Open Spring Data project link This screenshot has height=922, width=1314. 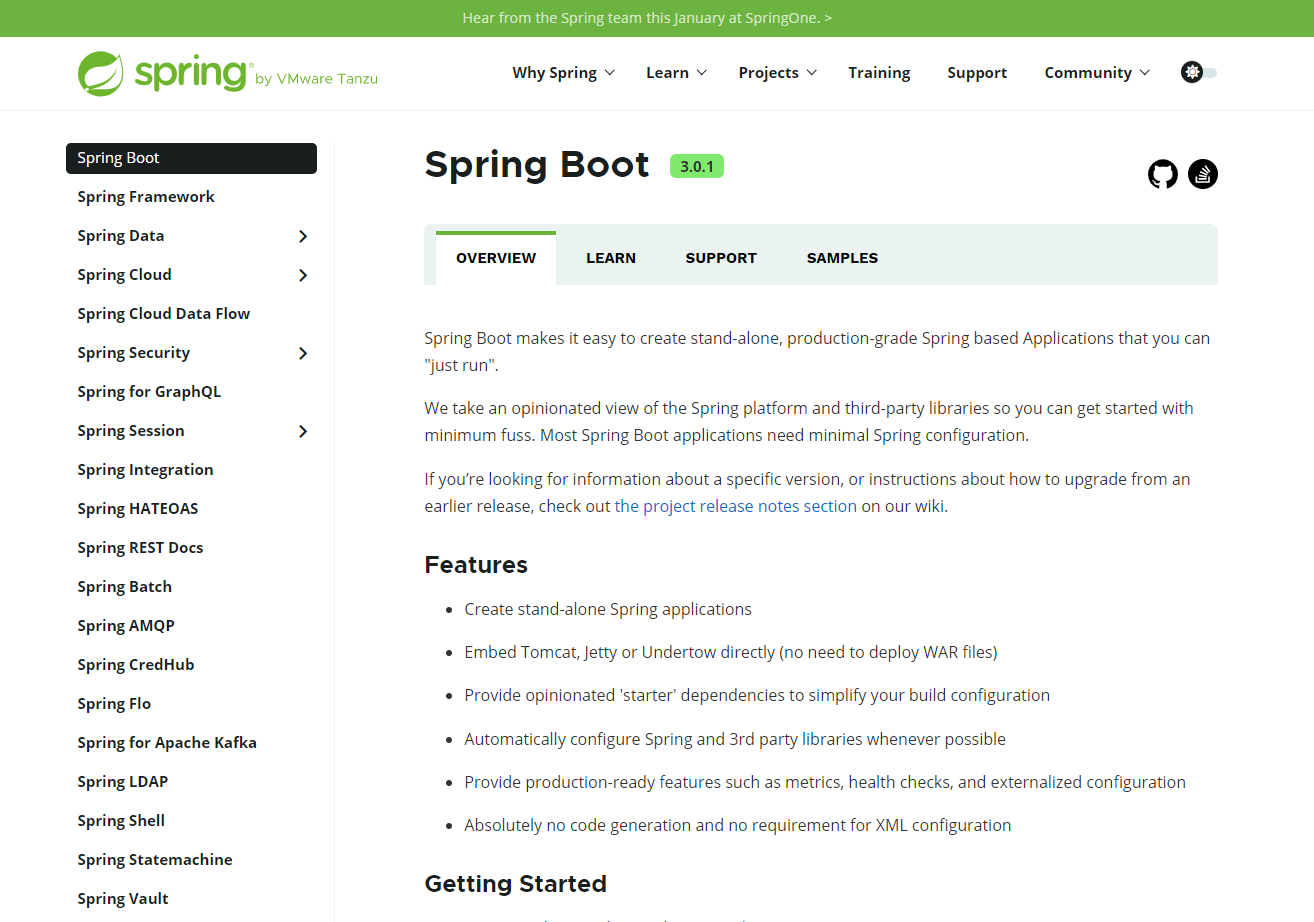coord(121,236)
